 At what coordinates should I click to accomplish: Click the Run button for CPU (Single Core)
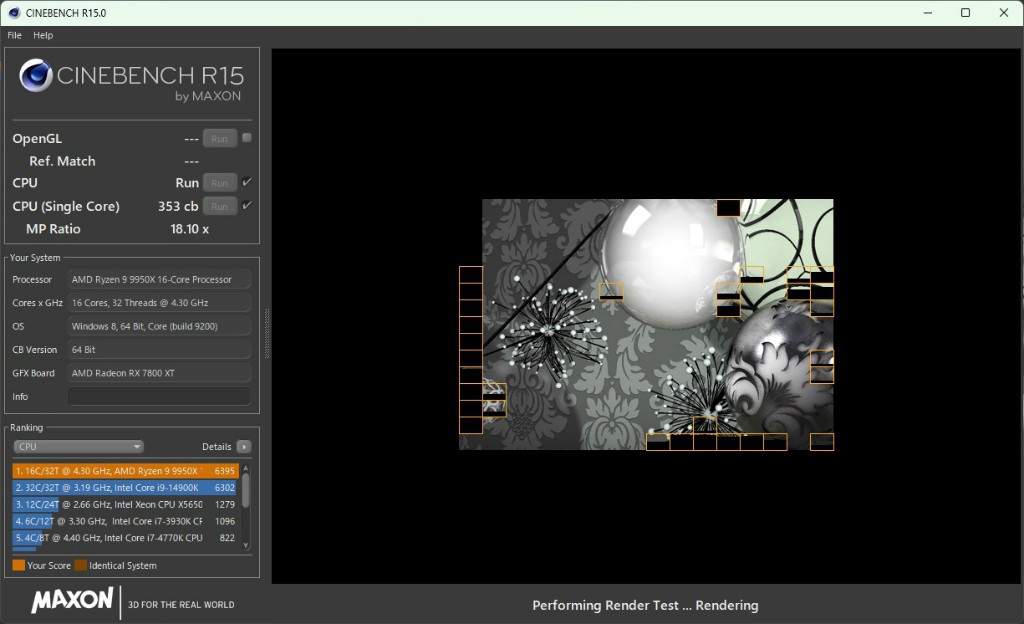tap(220, 206)
